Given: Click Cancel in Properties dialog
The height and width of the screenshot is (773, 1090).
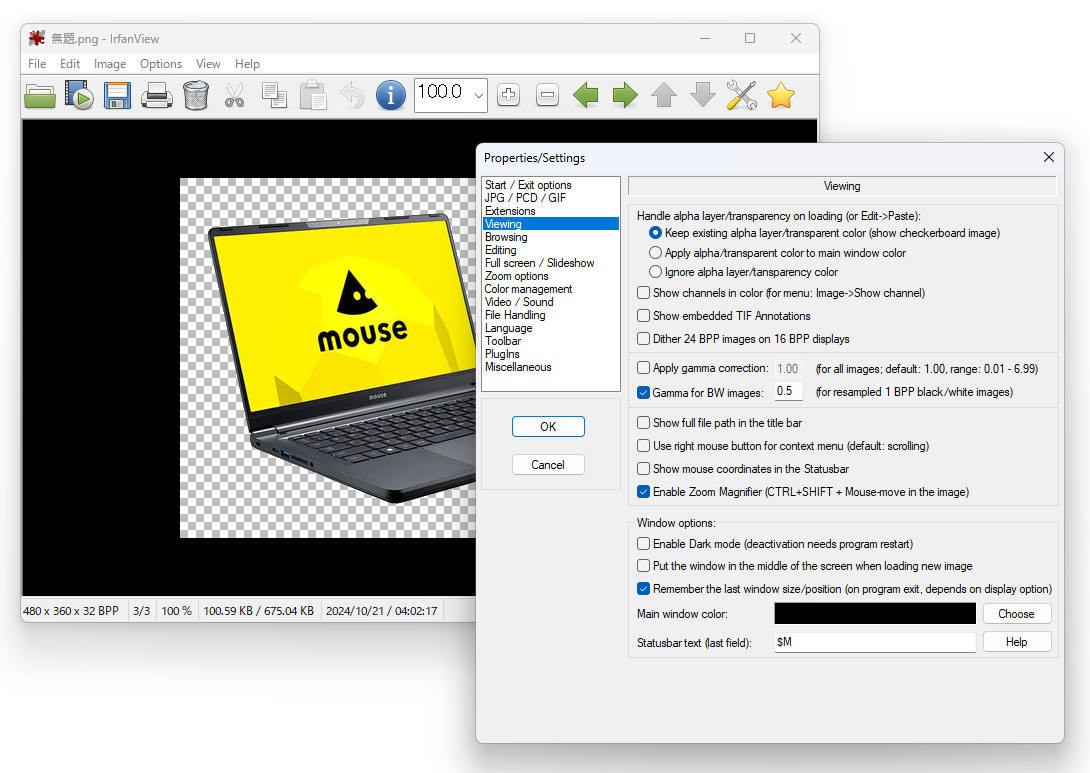Looking at the screenshot, I should click(548, 464).
